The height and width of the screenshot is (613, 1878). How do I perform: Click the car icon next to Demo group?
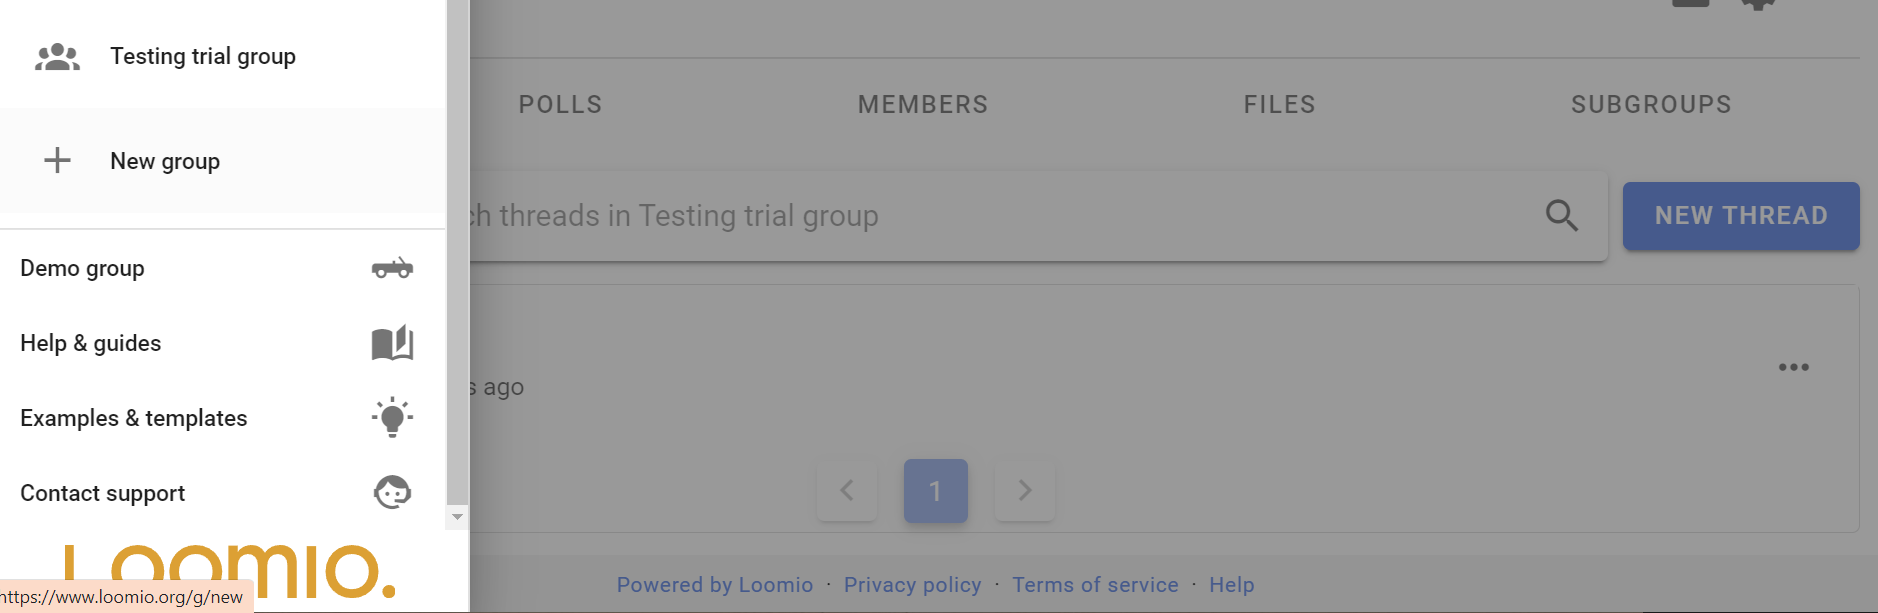pos(392,268)
